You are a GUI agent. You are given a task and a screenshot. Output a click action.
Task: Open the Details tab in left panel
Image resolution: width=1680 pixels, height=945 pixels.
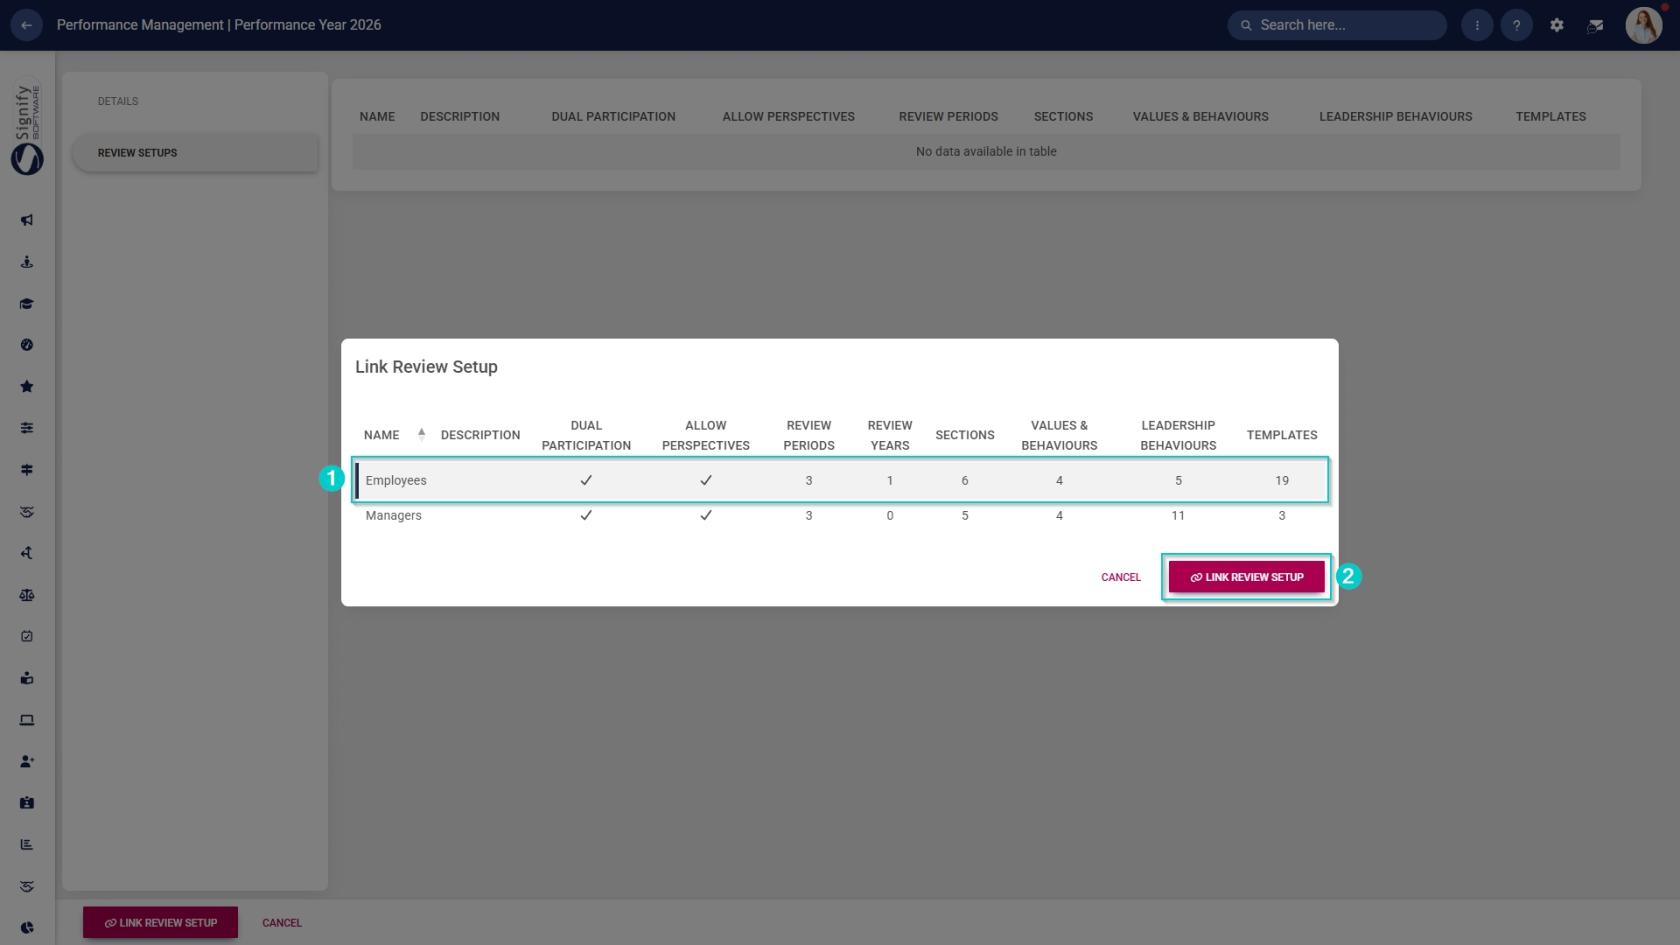[x=118, y=101]
